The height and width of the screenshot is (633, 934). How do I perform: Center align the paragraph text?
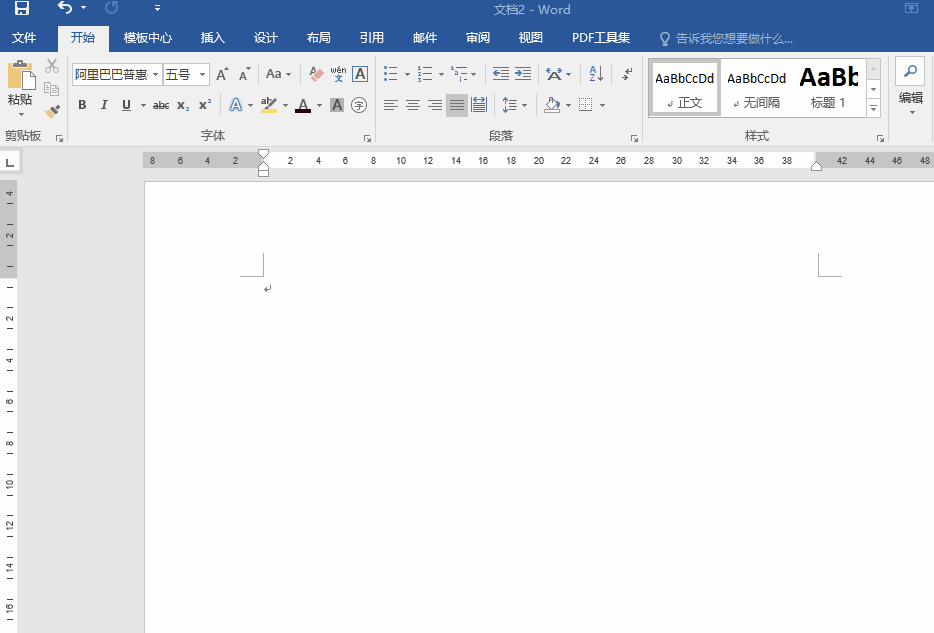[412, 105]
